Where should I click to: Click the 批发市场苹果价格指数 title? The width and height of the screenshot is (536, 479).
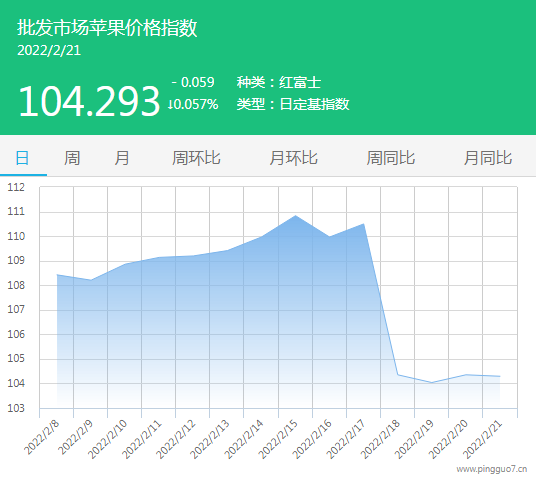click(107, 27)
